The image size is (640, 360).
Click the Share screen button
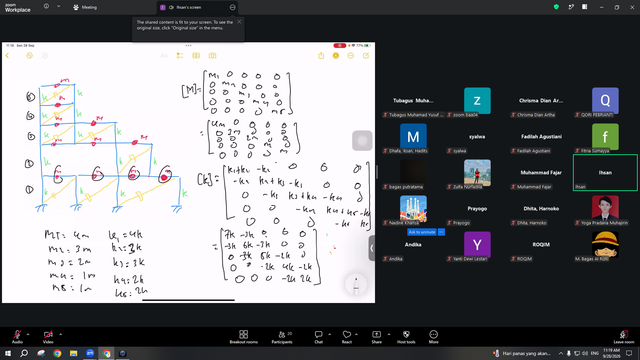[376, 337]
